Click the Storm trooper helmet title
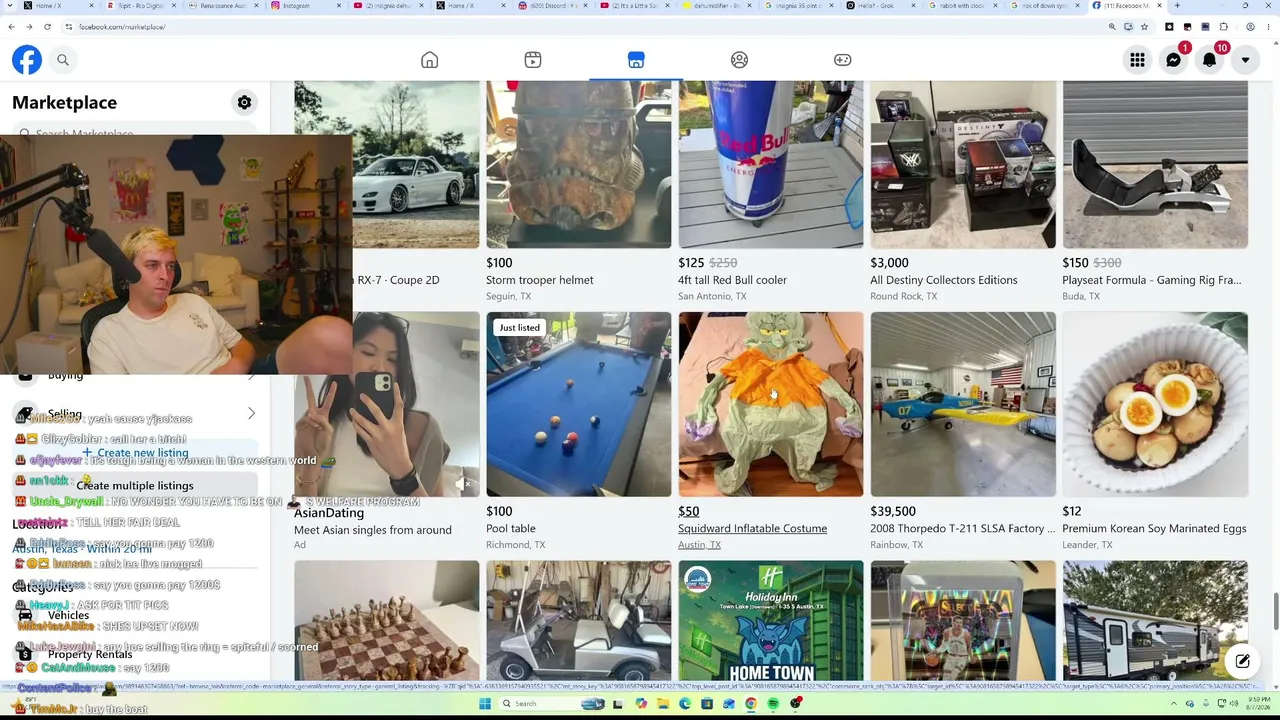This screenshot has width=1280, height=720. pyautogui.click(x=540, y=280)
